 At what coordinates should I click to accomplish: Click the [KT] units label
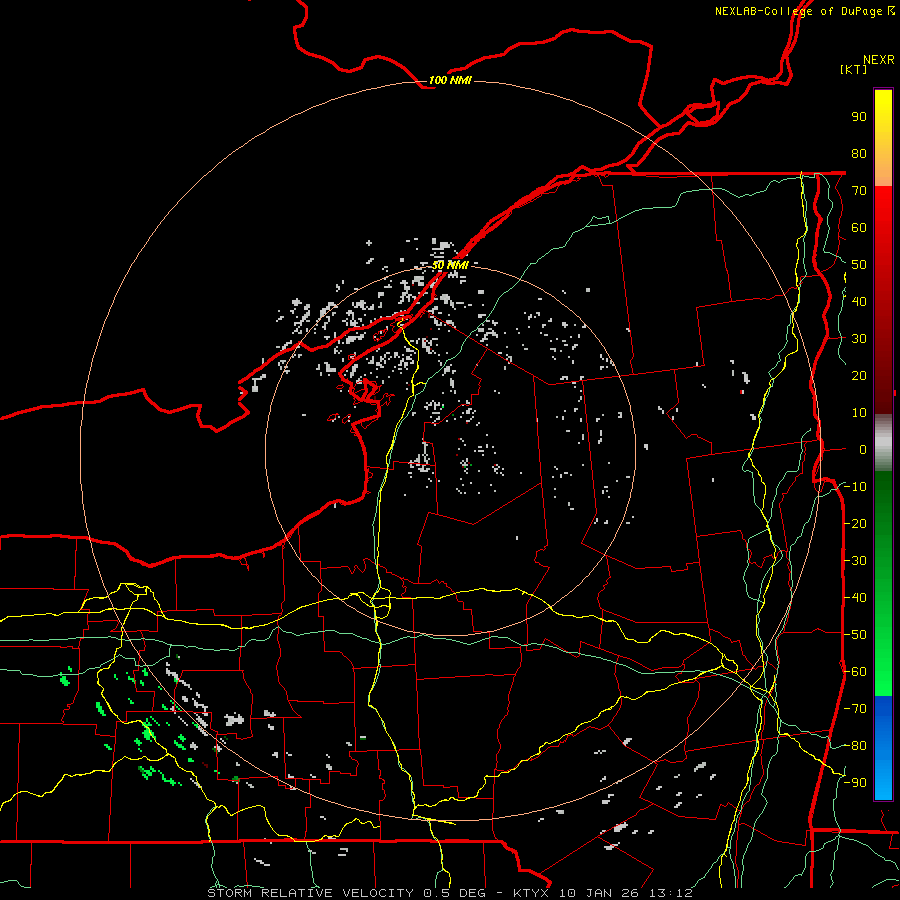click(x=854, y=69)
